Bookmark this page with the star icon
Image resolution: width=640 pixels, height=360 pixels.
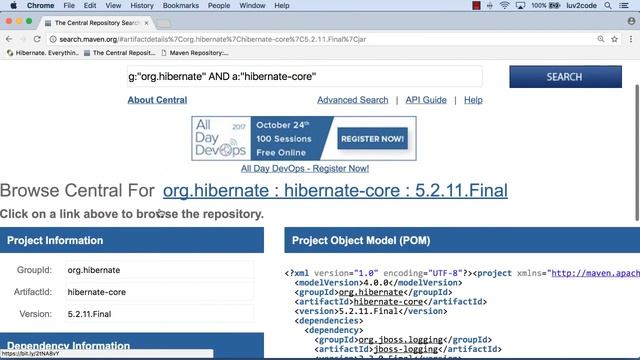point(614,39)
